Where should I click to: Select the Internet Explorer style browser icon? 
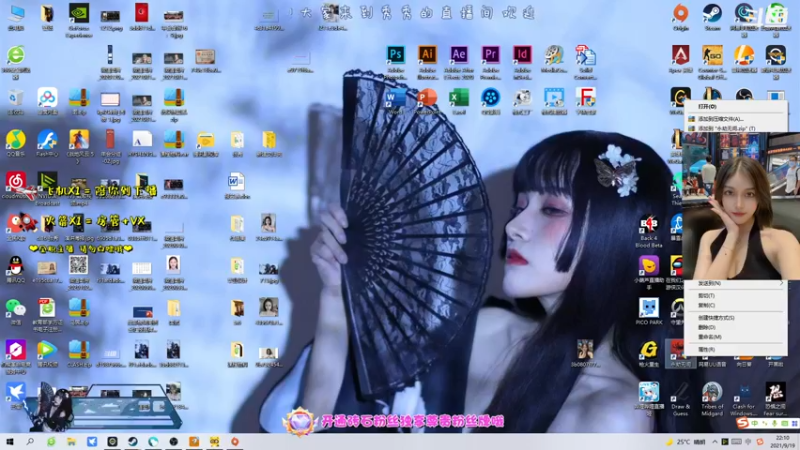pos(16,55)
